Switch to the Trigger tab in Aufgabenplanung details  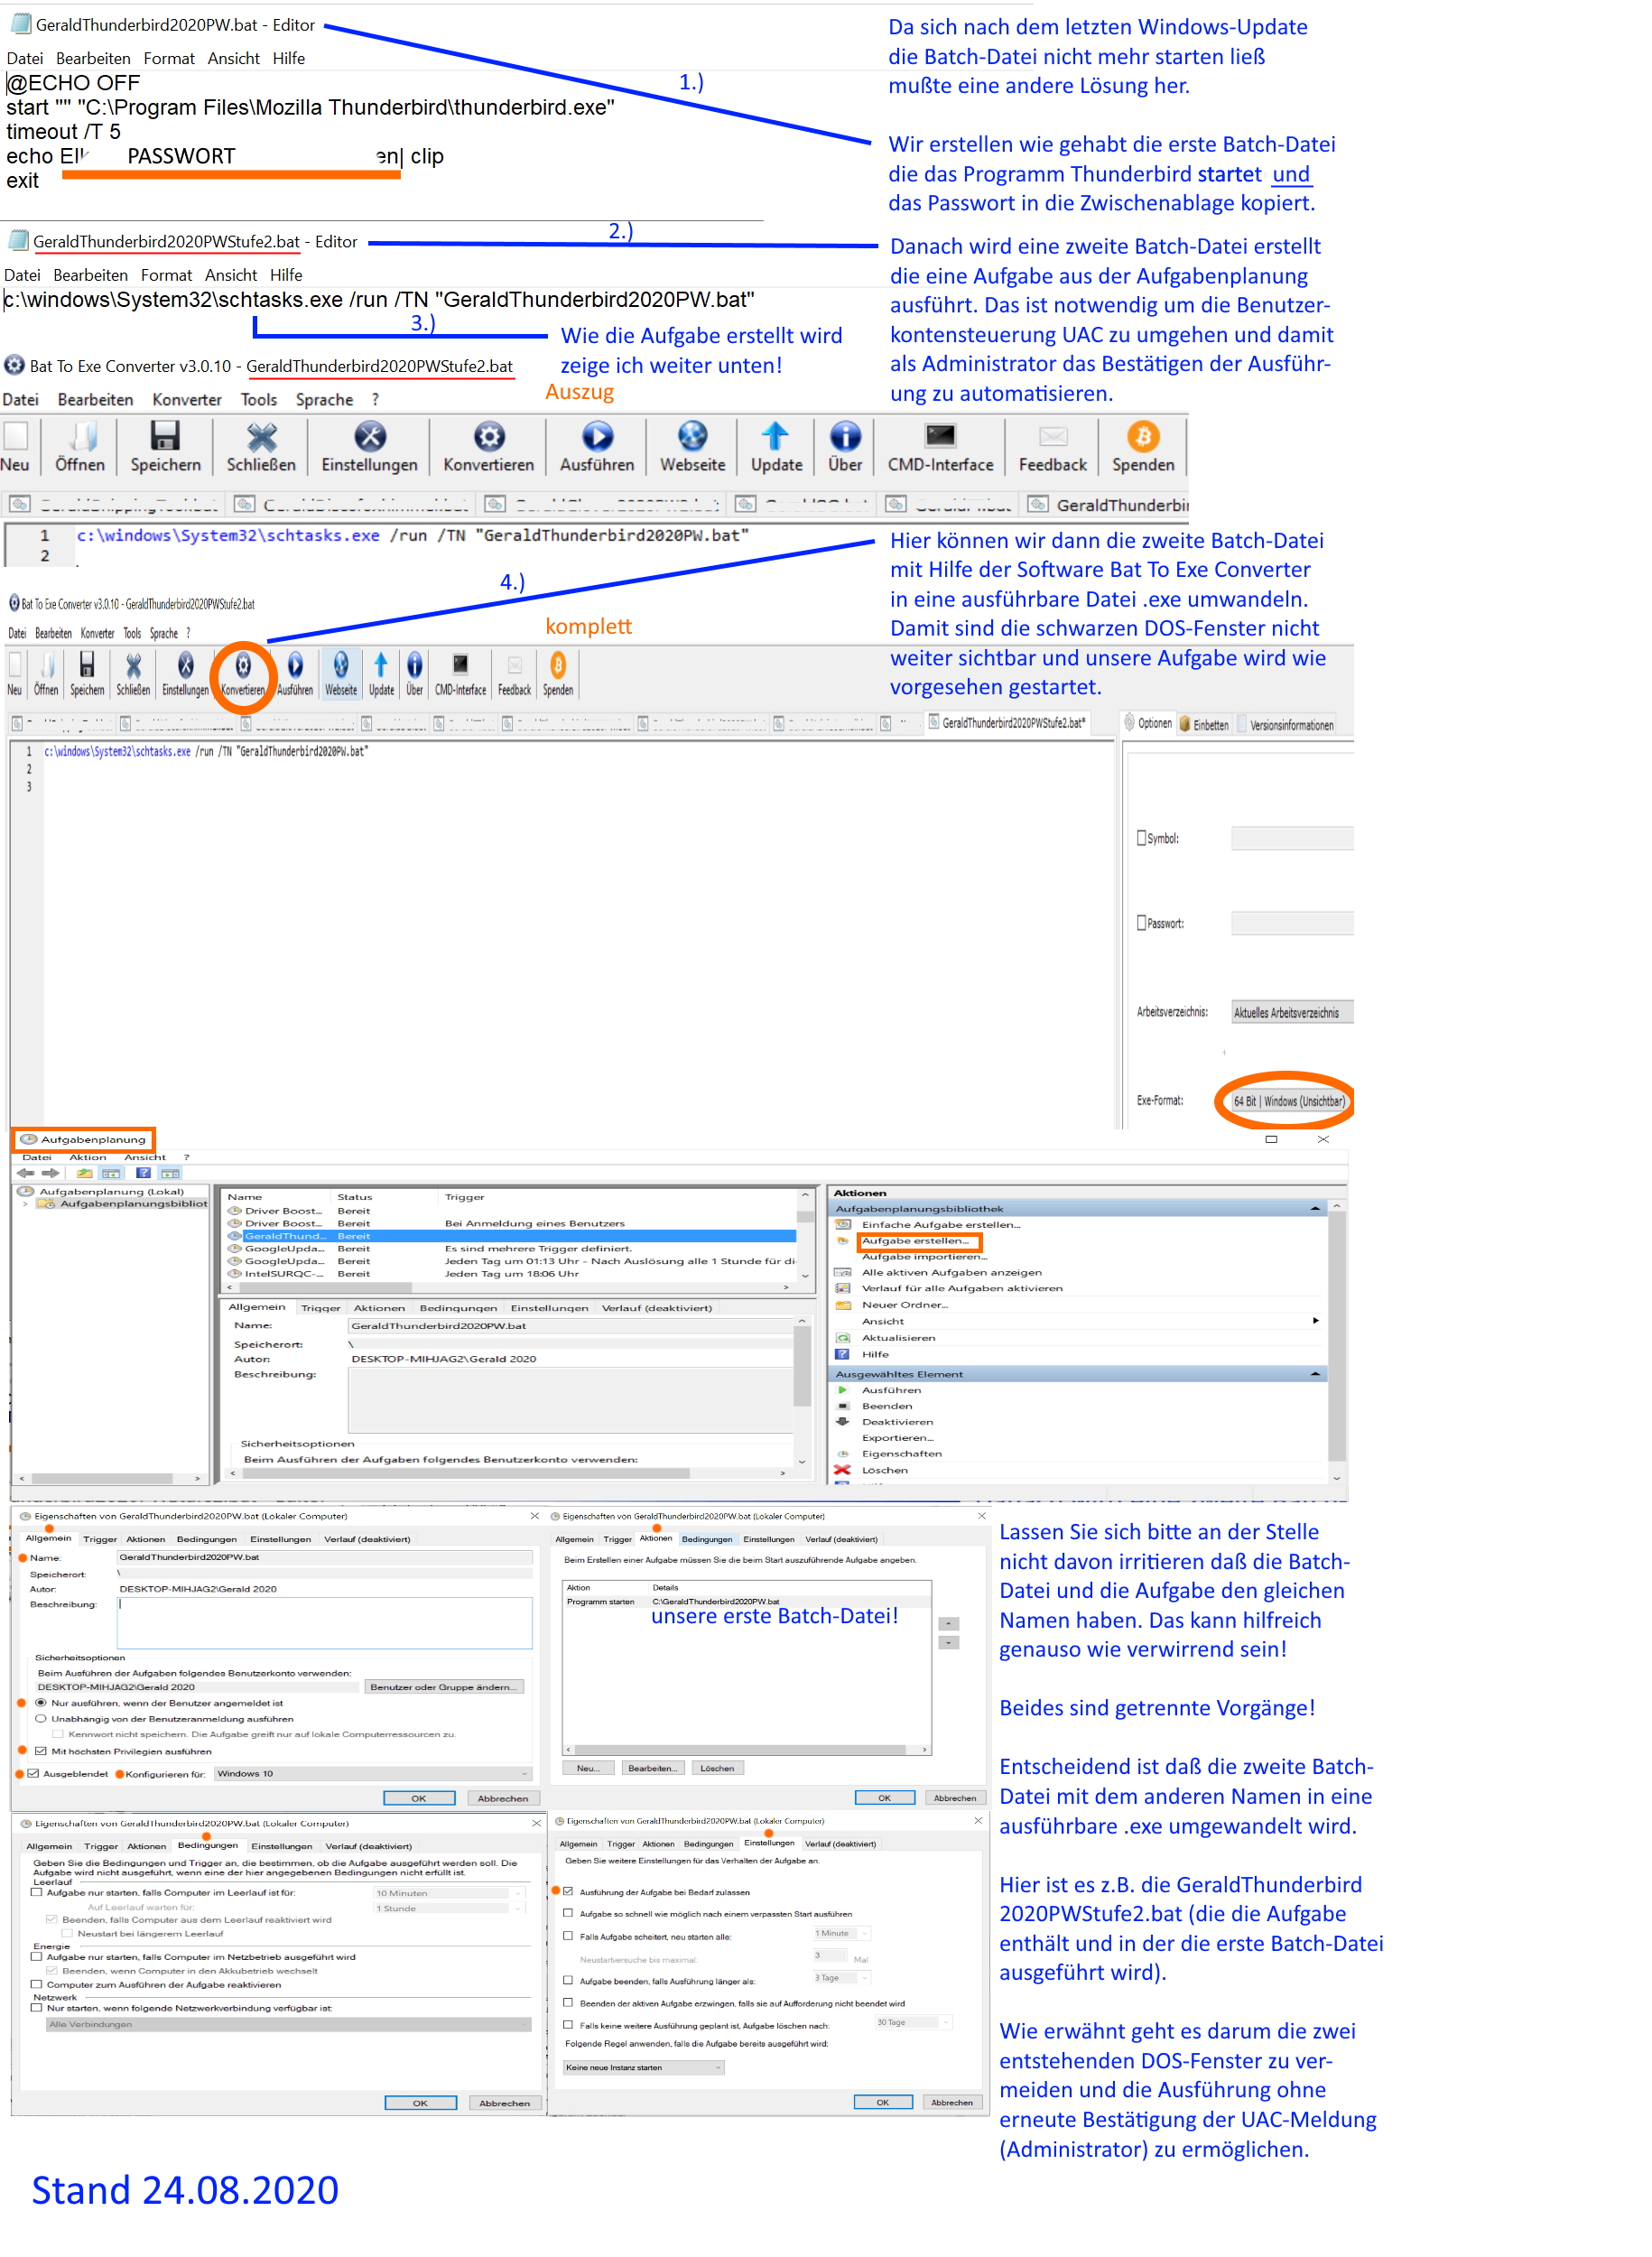tap(320, 1307)
